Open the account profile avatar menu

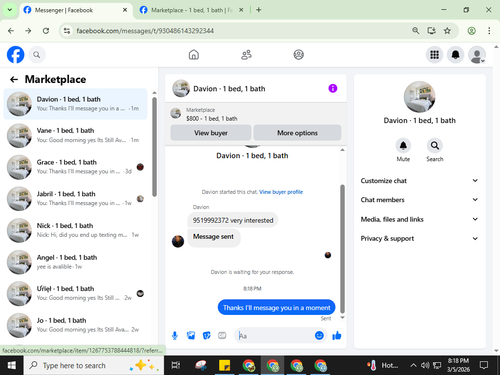point(477,55)
